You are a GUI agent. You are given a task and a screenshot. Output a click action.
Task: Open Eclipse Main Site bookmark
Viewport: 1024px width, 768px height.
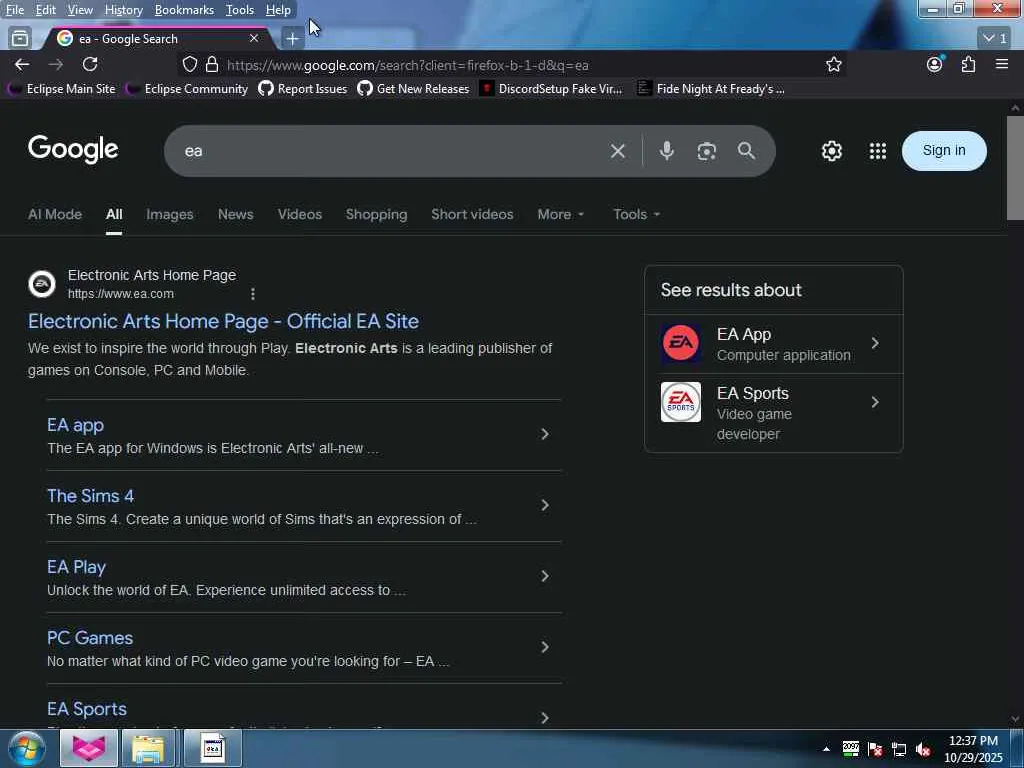(61, 89)
